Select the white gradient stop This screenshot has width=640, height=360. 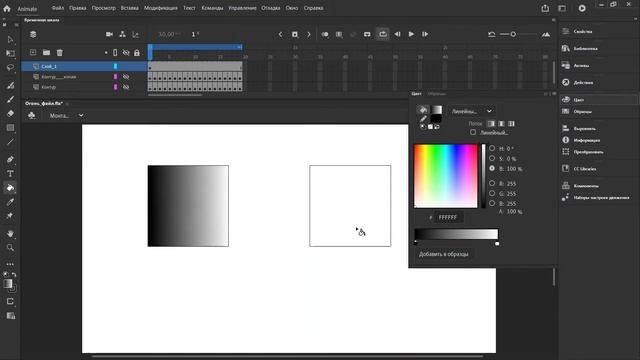point(497,243)
